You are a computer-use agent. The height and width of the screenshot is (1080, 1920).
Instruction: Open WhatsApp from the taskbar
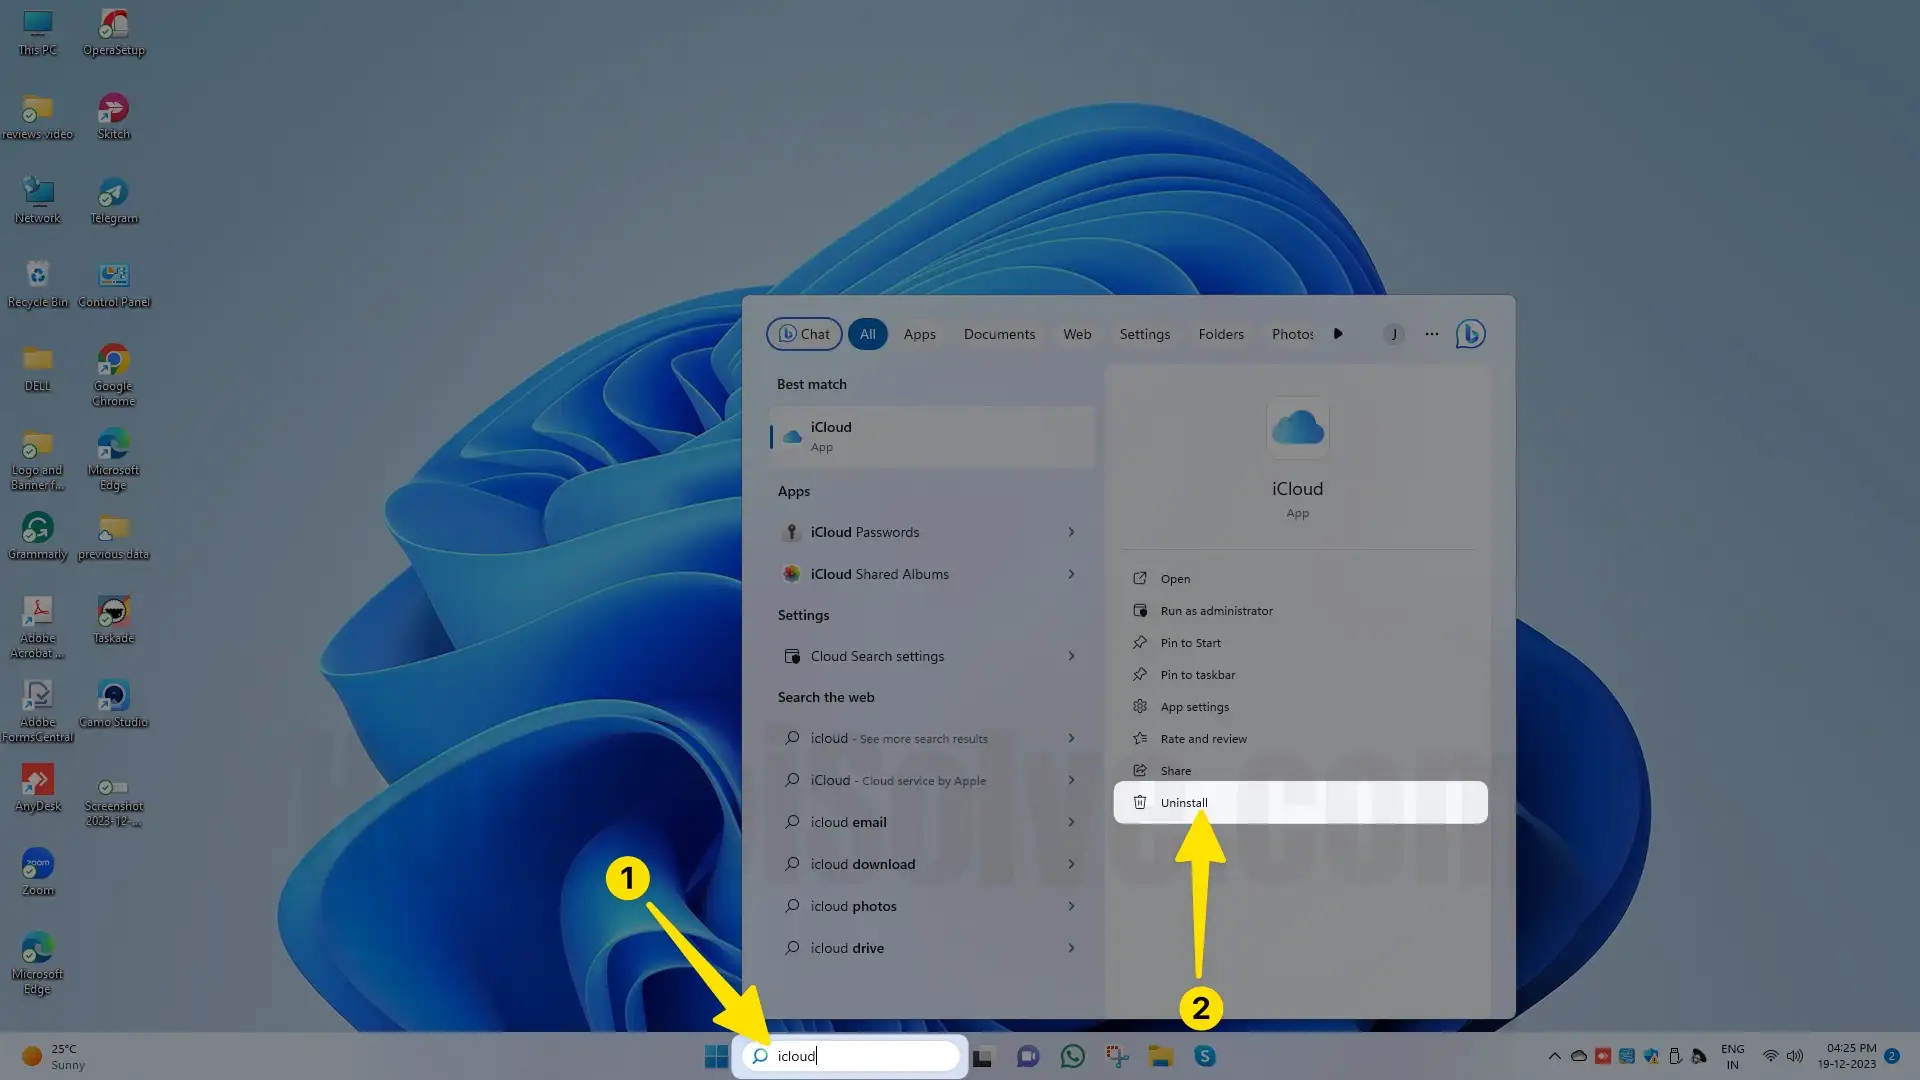click(x=1072, y=1056)
